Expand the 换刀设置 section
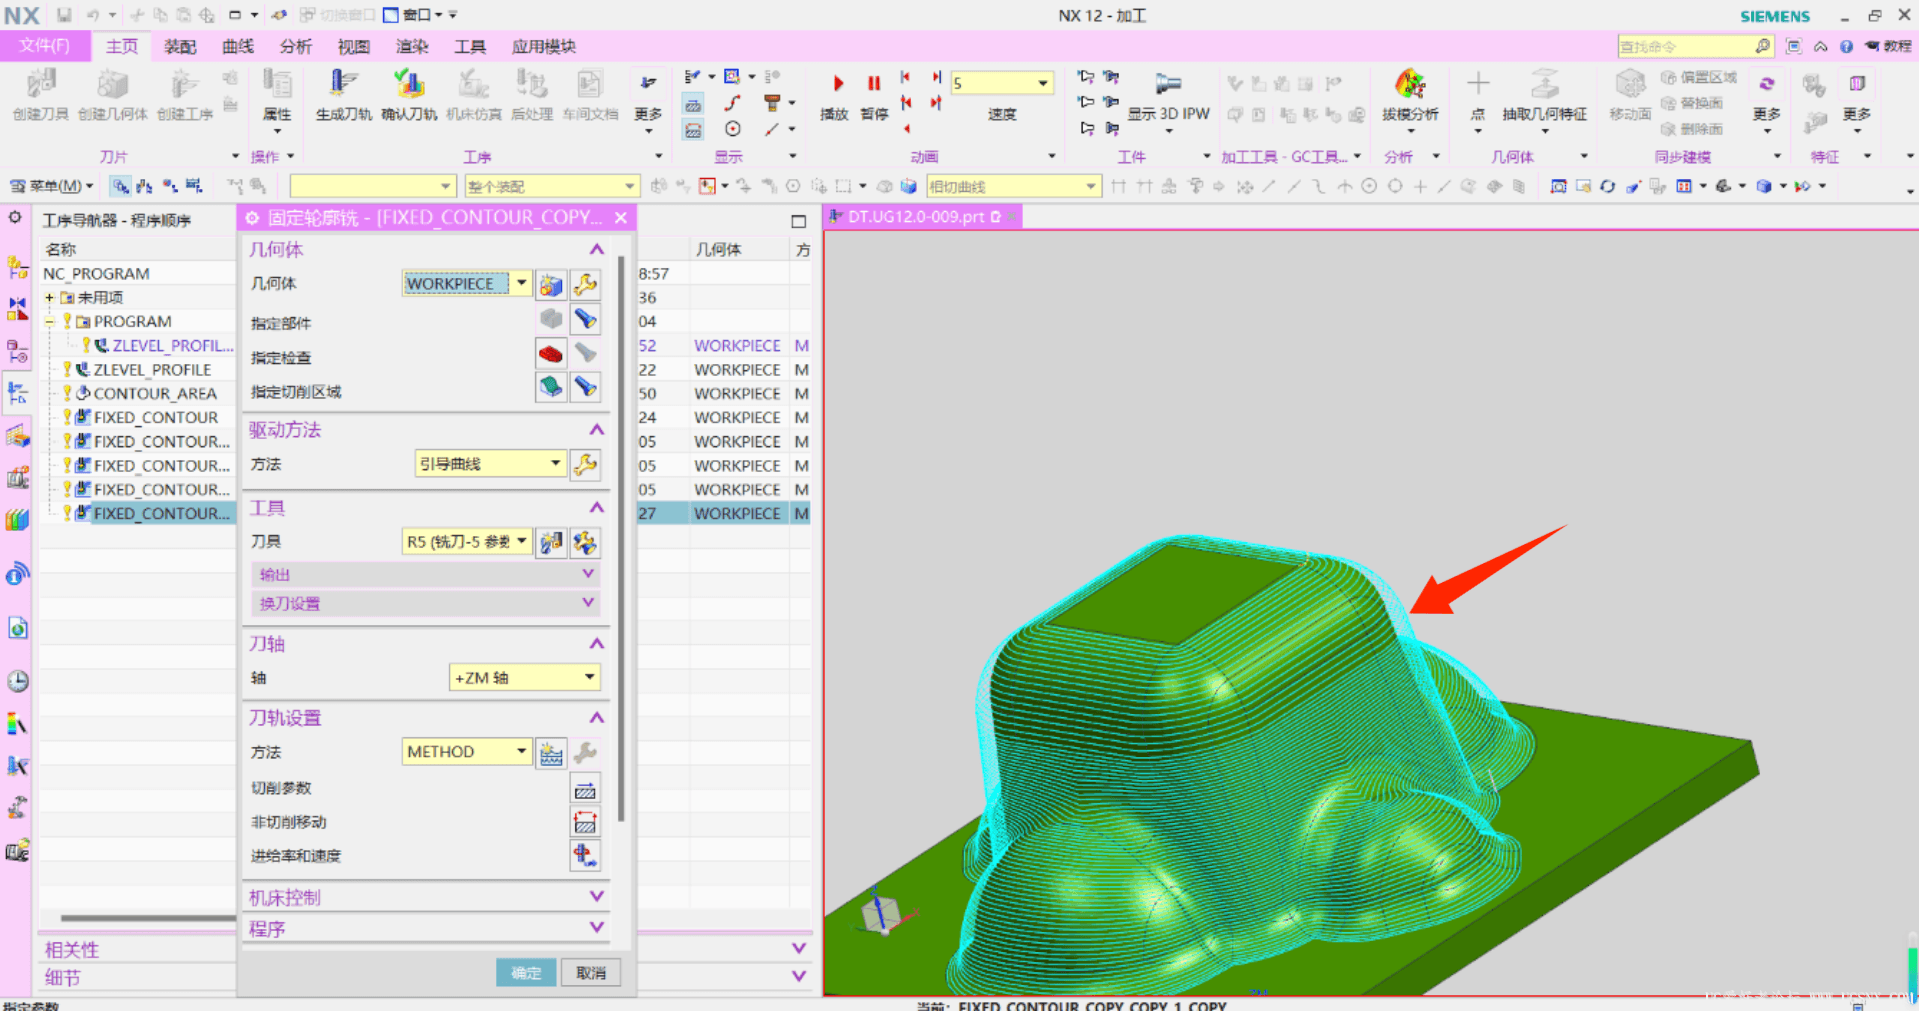 [424, 603]
